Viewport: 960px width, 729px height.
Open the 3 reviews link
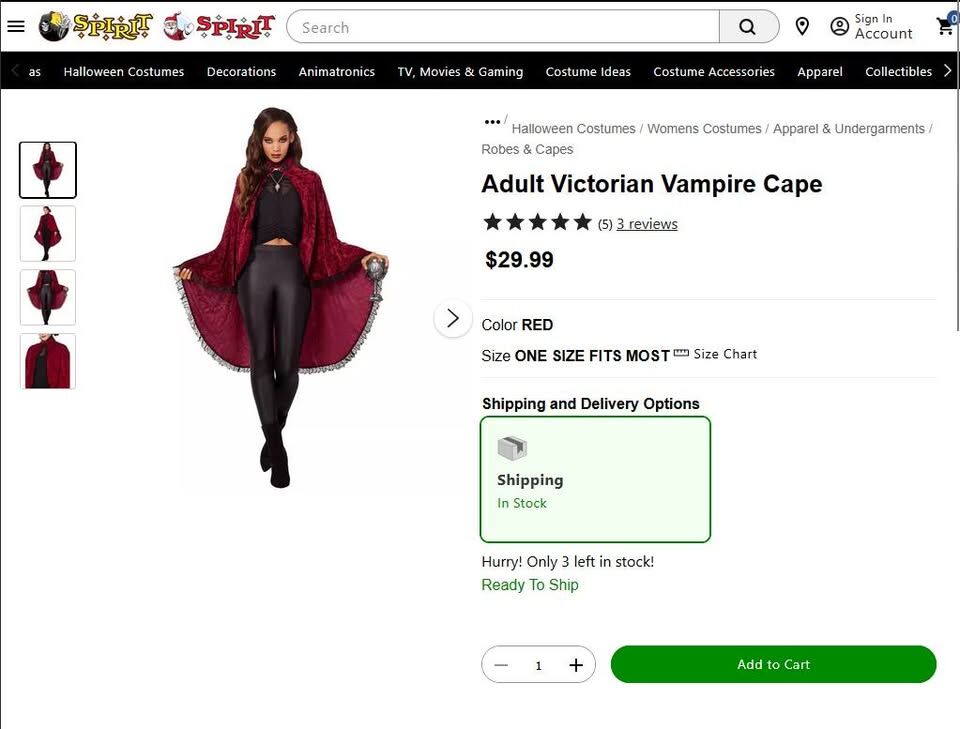[x=647, y=224]
